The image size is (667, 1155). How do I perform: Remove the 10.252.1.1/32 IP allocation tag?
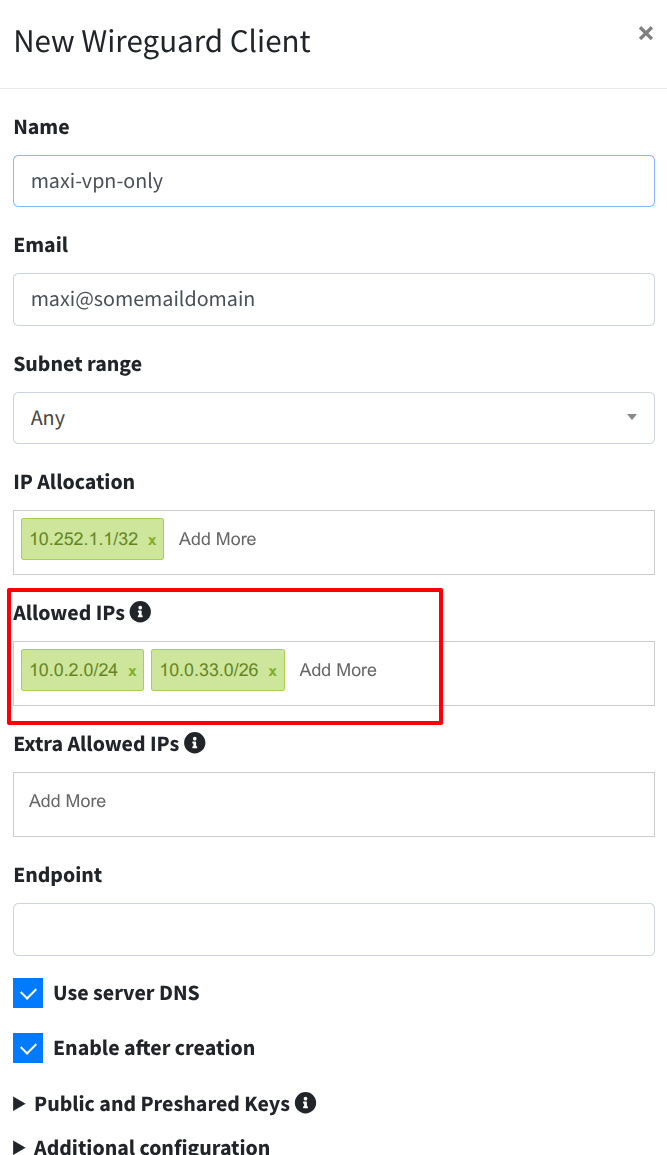pos(152,540)
